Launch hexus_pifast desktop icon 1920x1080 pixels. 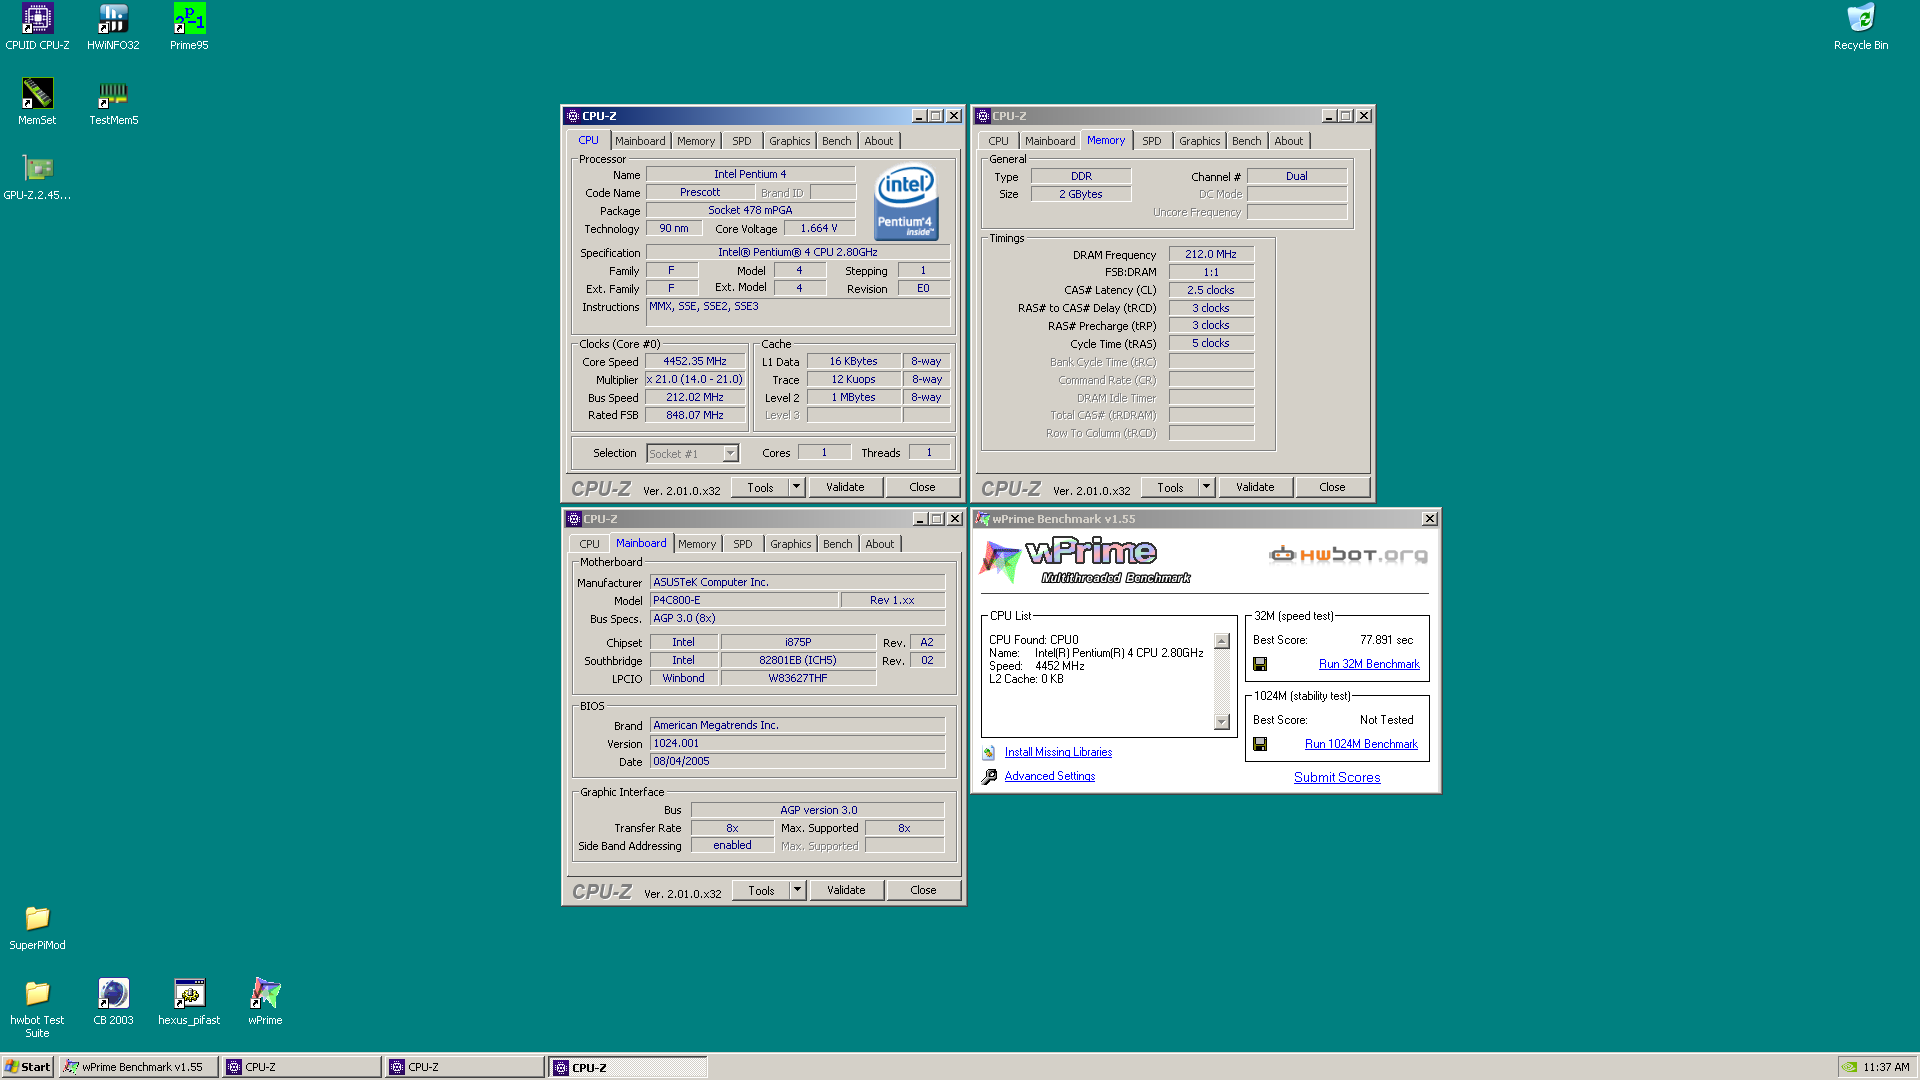click(189, 1002)
